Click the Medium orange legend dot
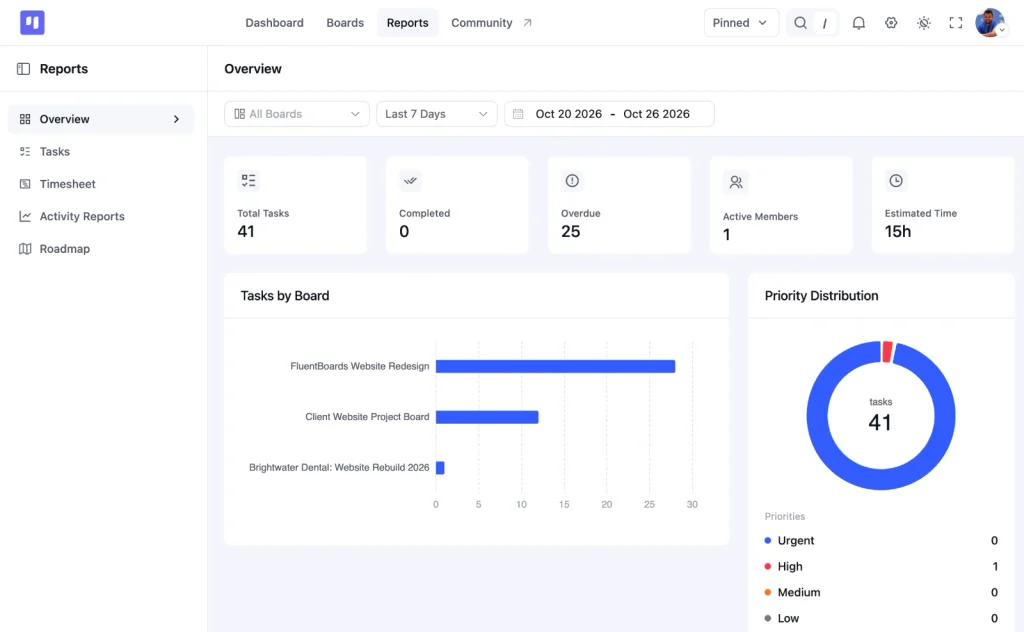 point(768,592)
